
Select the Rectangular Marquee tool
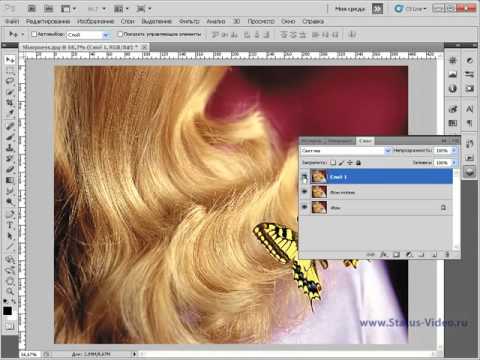pos(10,70)
